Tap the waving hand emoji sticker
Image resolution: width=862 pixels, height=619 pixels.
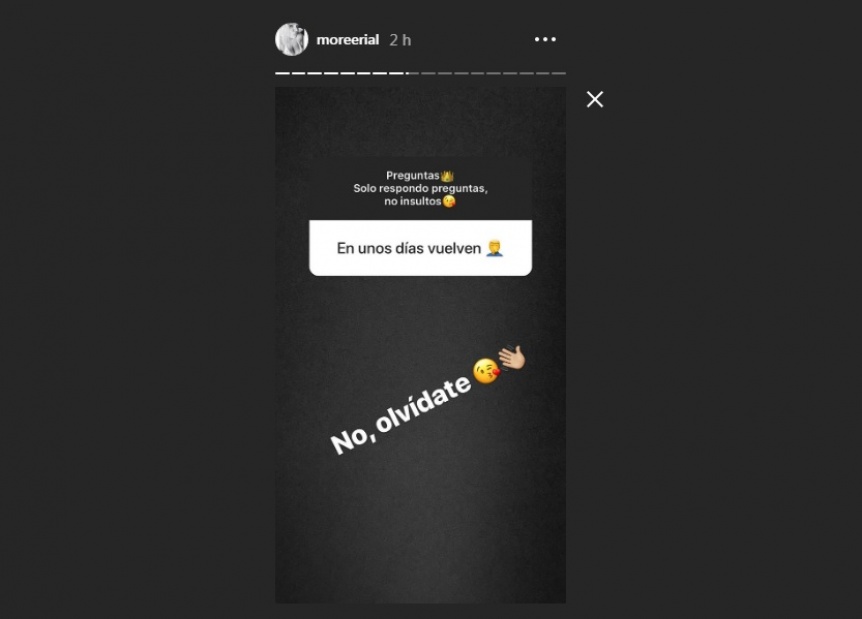click(x=512, y=358)
